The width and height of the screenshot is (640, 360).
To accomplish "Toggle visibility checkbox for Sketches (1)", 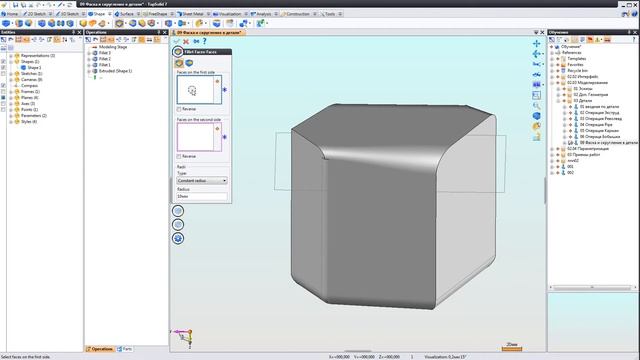I will pos(3,74).
